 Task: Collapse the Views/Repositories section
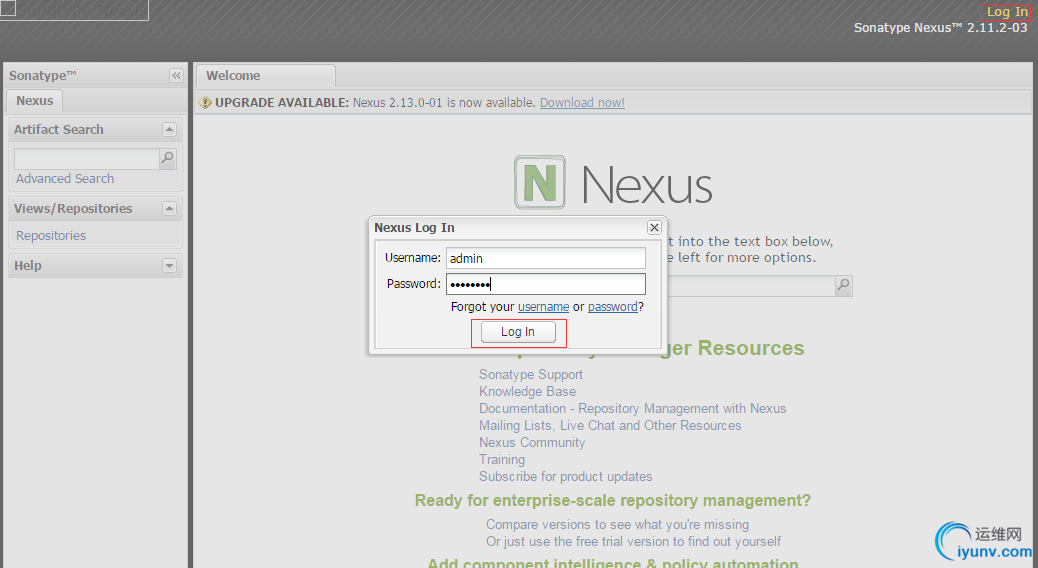click(169, 209)
